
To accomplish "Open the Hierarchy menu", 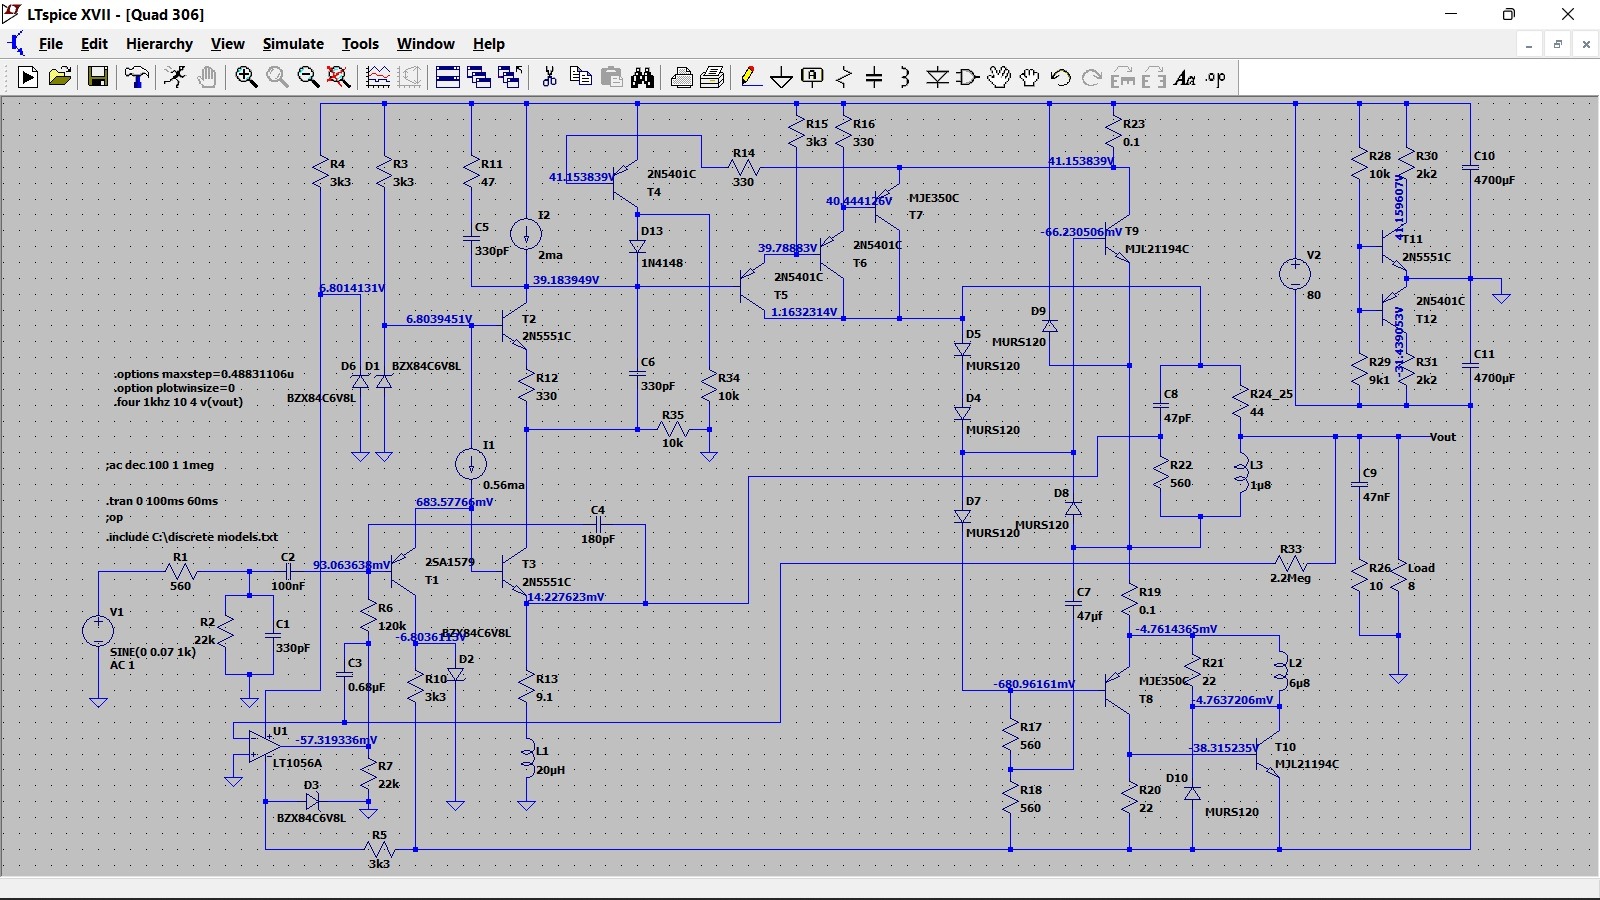I will [159, 44].
